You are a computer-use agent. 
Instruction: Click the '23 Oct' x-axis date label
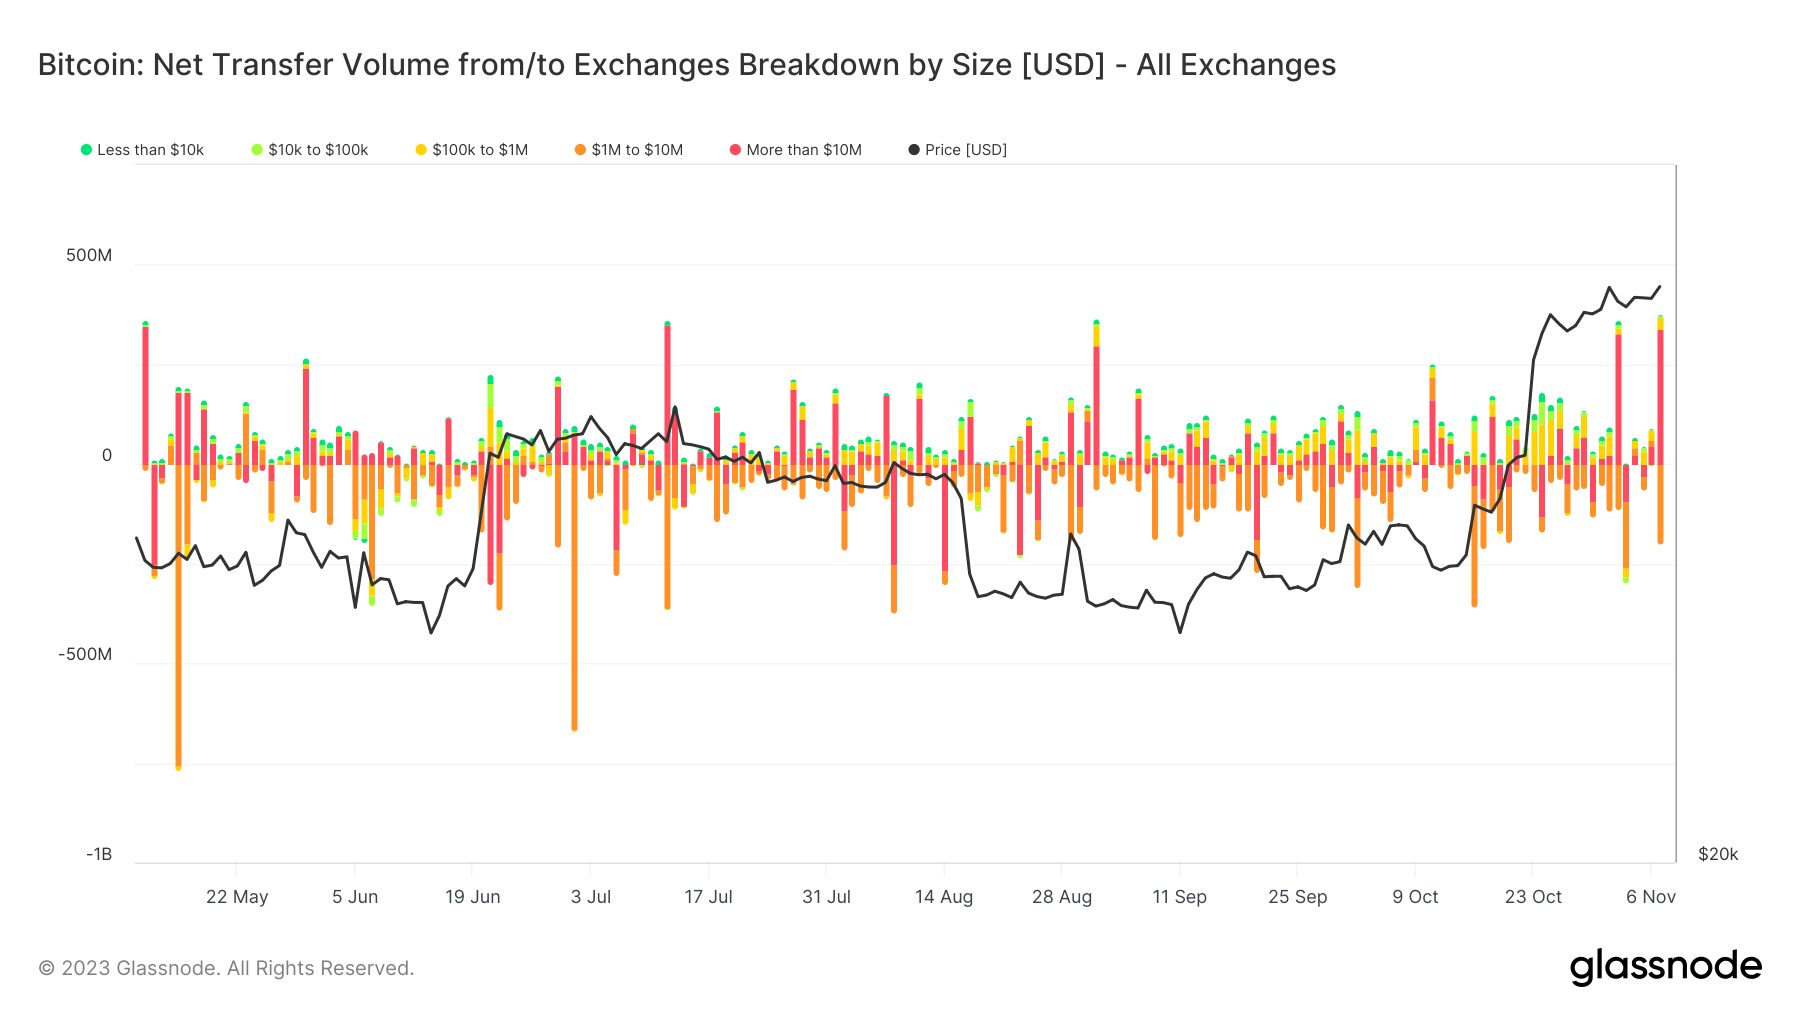(1533, 897)
